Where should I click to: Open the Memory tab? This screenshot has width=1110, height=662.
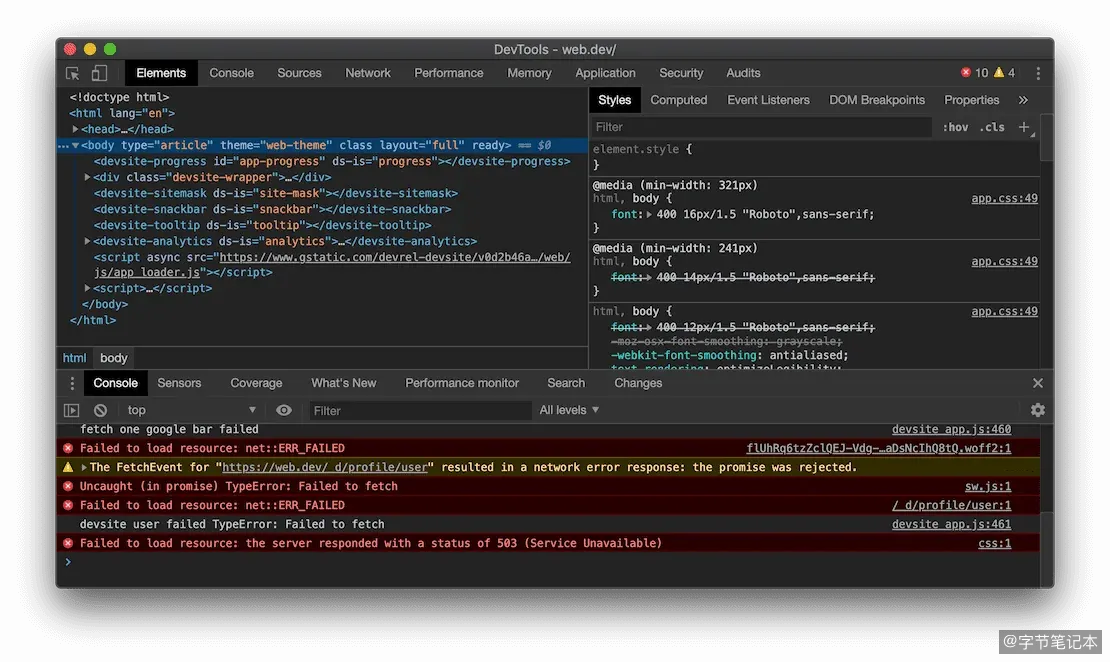click(x=530, y=73)
